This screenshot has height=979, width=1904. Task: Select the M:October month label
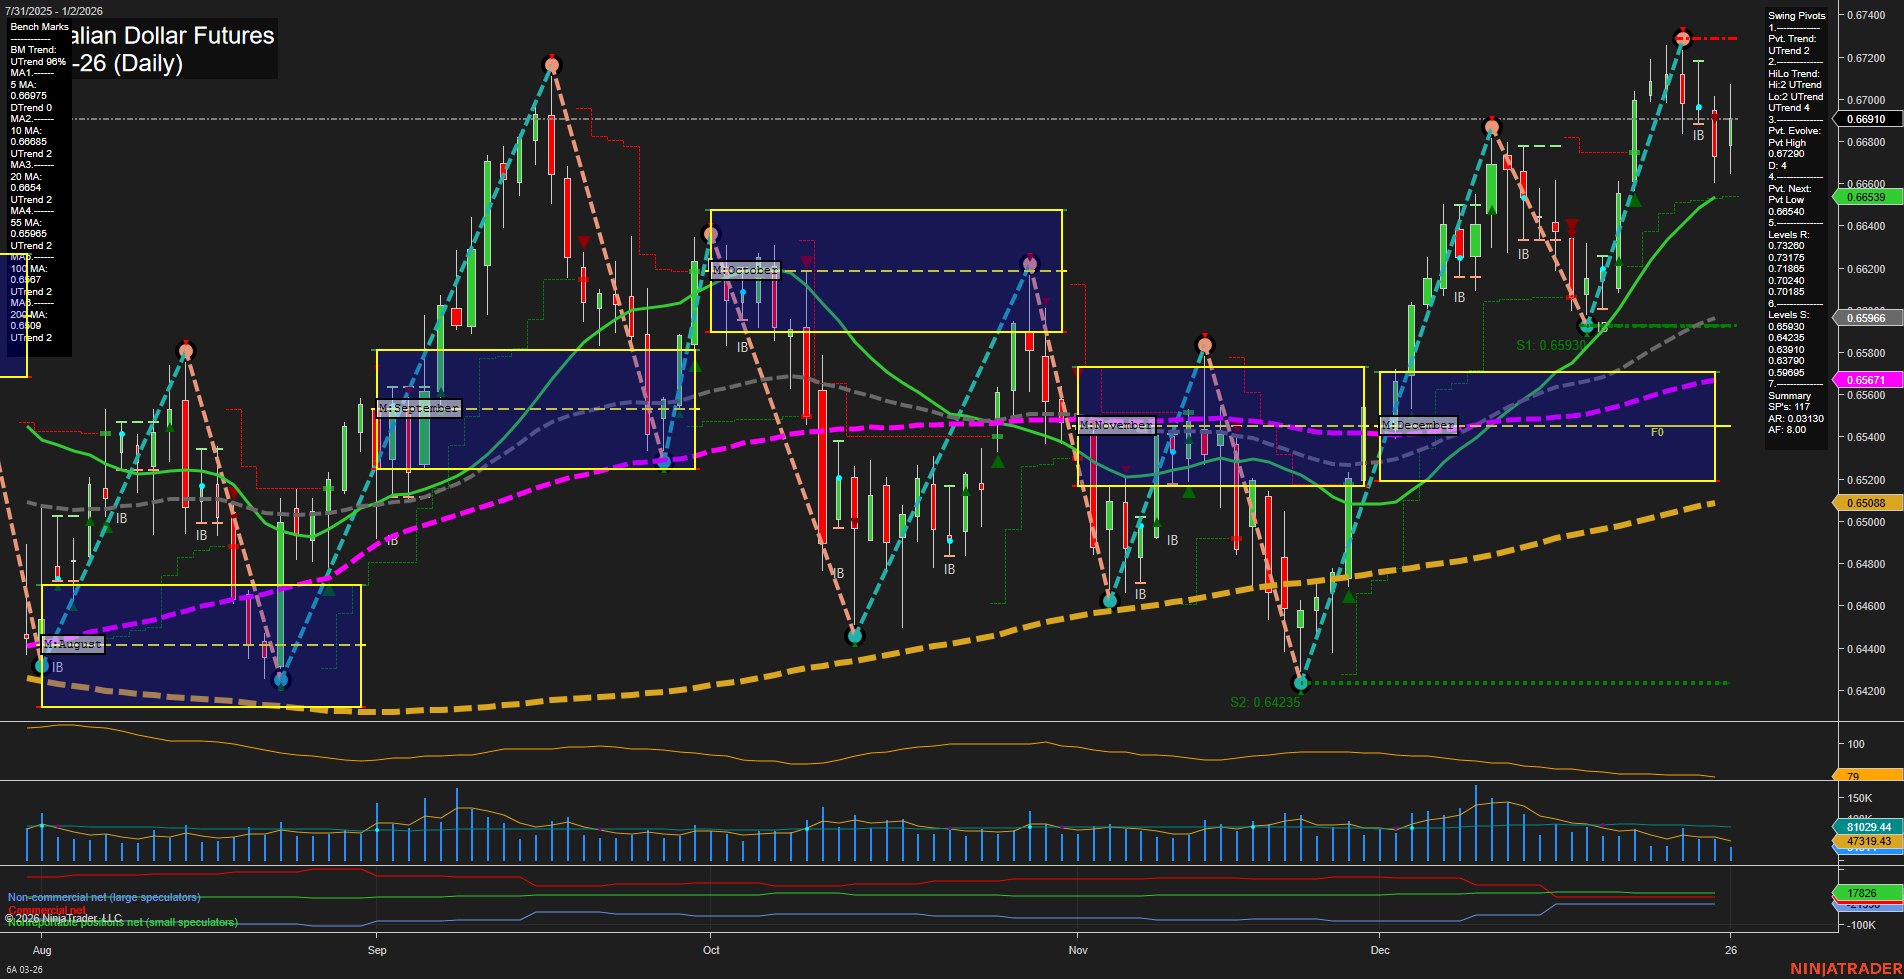[x=744, y=270]
